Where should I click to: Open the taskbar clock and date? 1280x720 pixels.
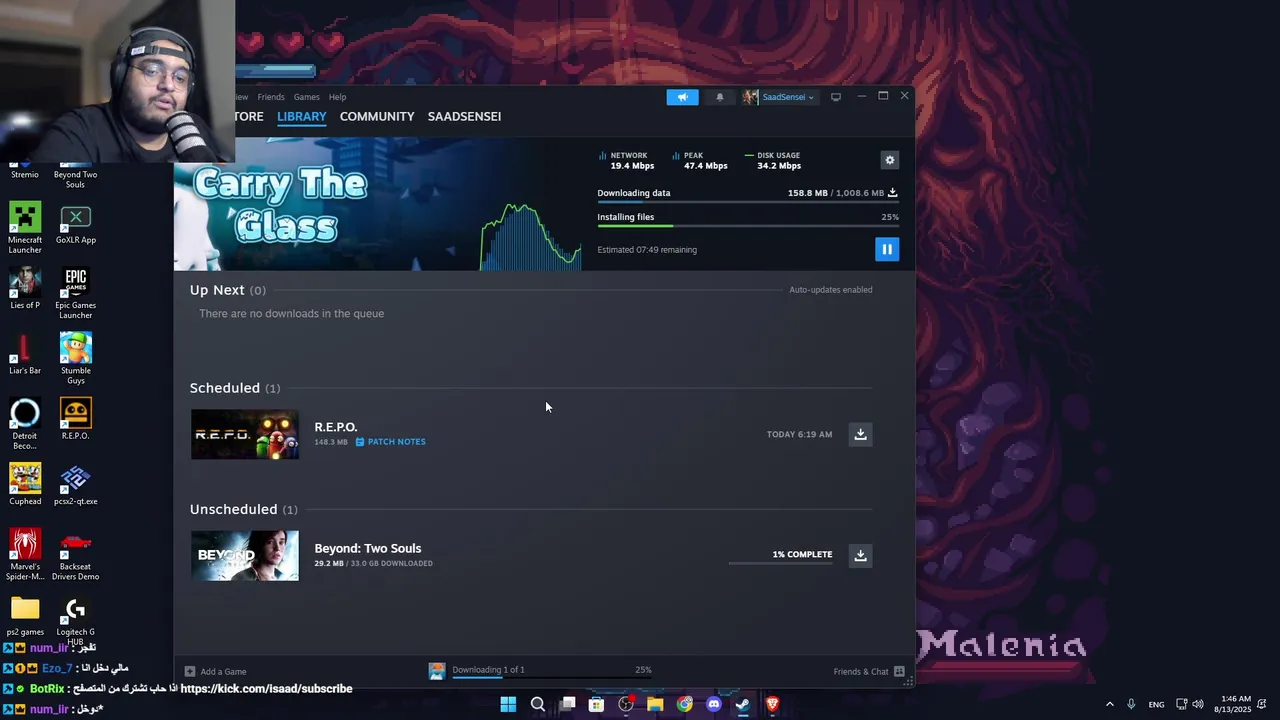1231,704
